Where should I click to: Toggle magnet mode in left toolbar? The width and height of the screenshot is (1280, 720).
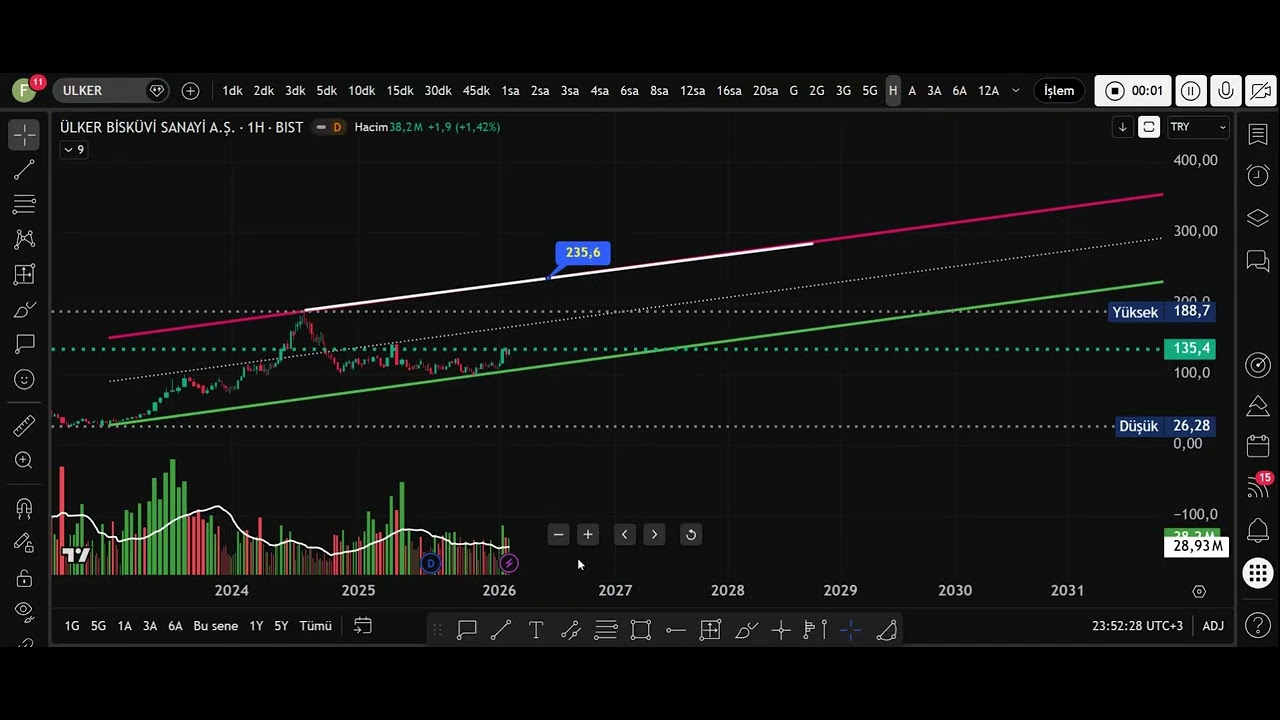coord(24,508)
